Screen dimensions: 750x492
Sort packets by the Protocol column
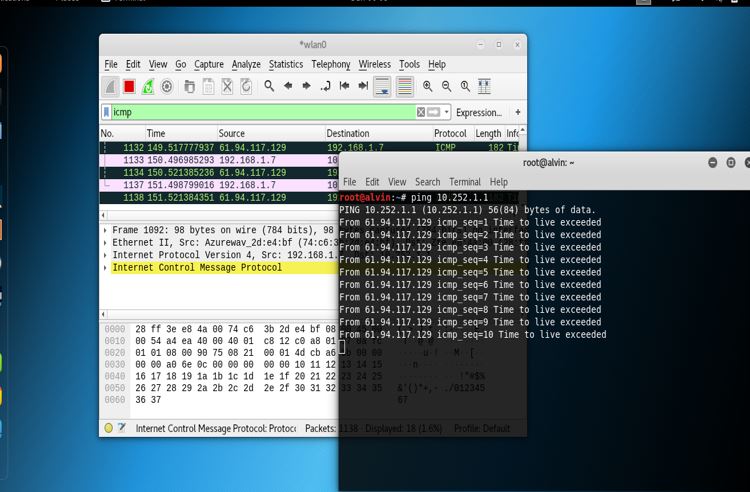point(453,133)
